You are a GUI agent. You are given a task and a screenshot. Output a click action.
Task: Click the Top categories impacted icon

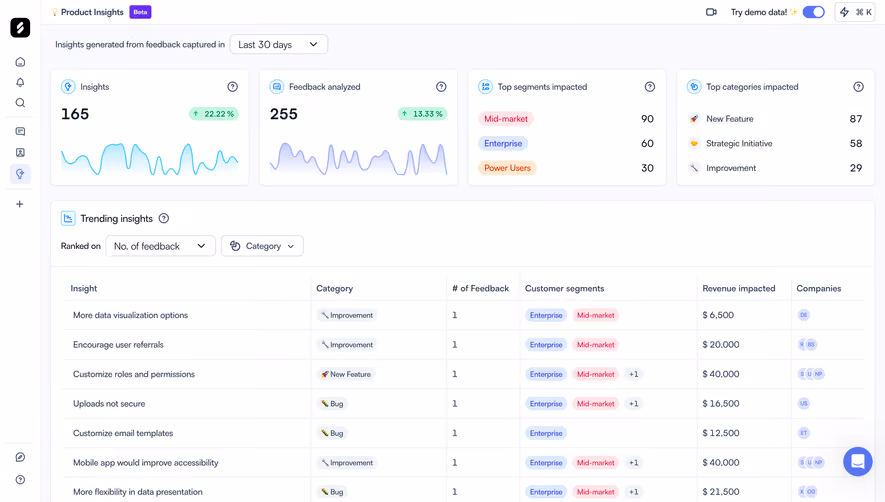[694, 86]
